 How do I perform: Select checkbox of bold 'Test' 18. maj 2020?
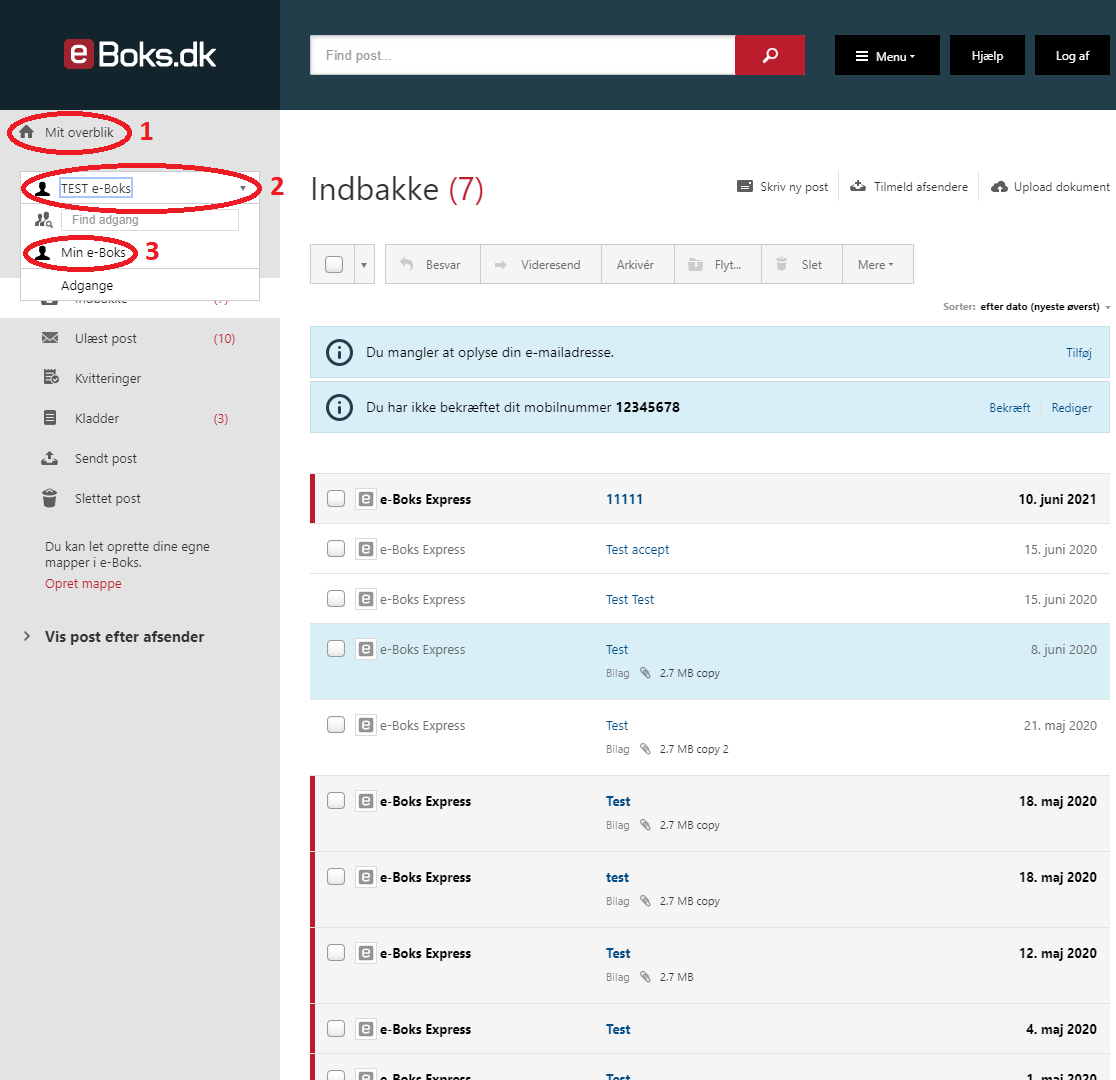(336, 801)
